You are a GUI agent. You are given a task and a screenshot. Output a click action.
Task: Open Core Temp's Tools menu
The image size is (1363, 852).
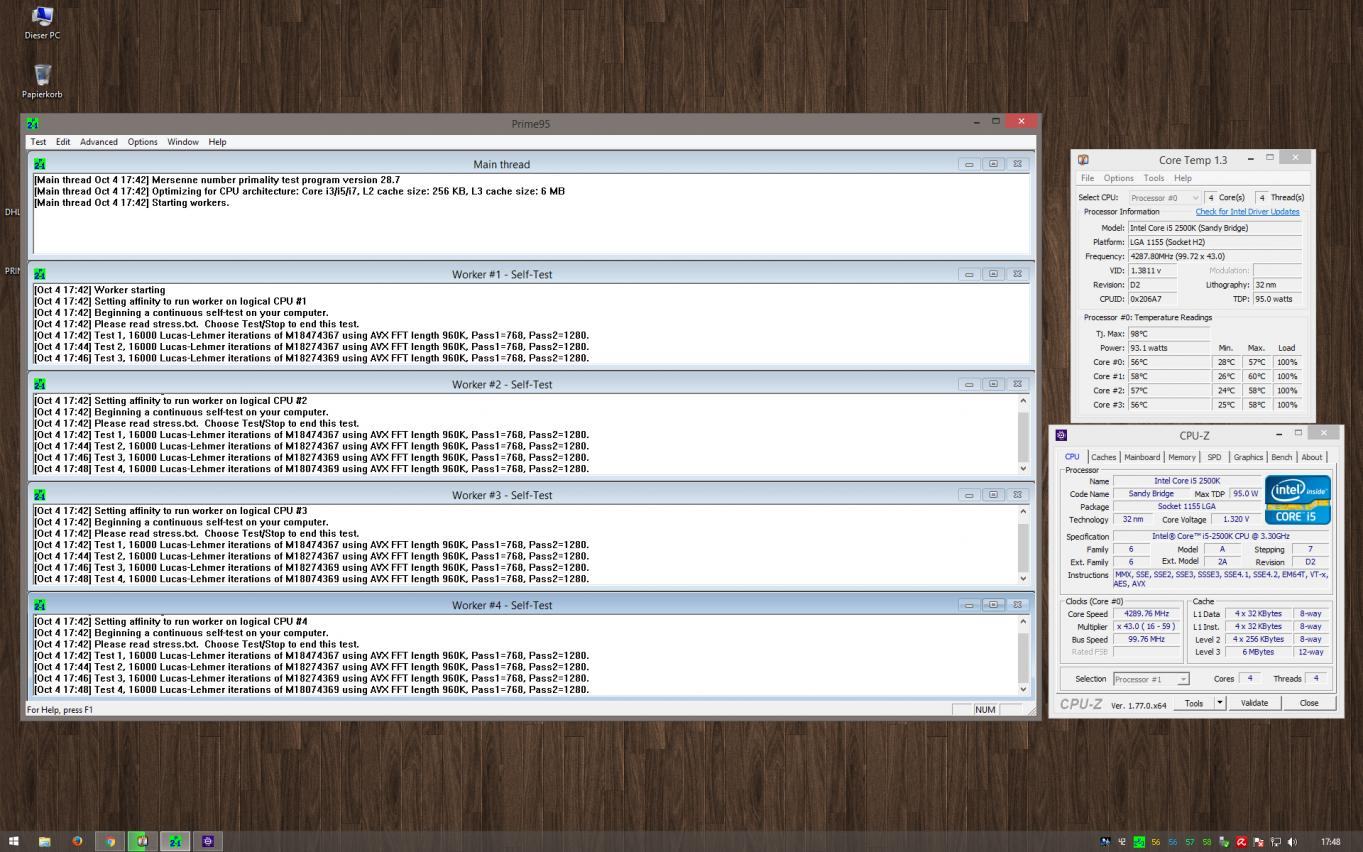tap(1153, 178)
